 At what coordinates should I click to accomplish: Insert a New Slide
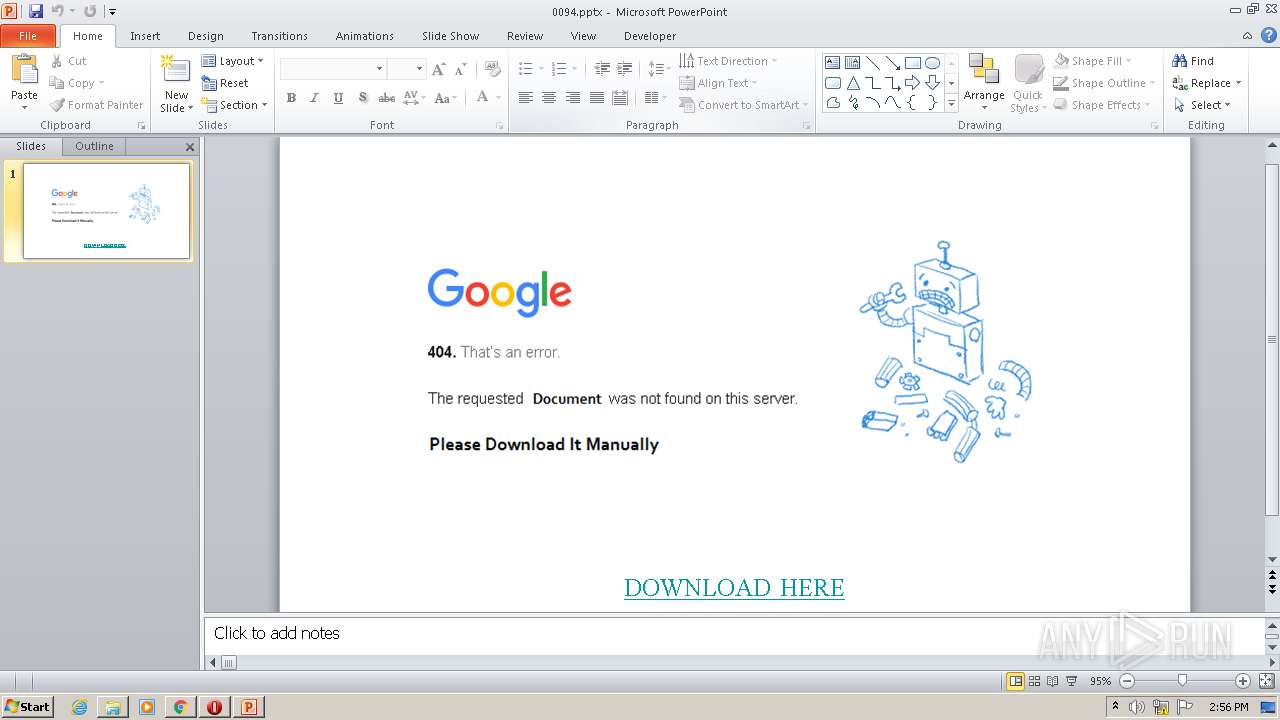tap(177, 84)
